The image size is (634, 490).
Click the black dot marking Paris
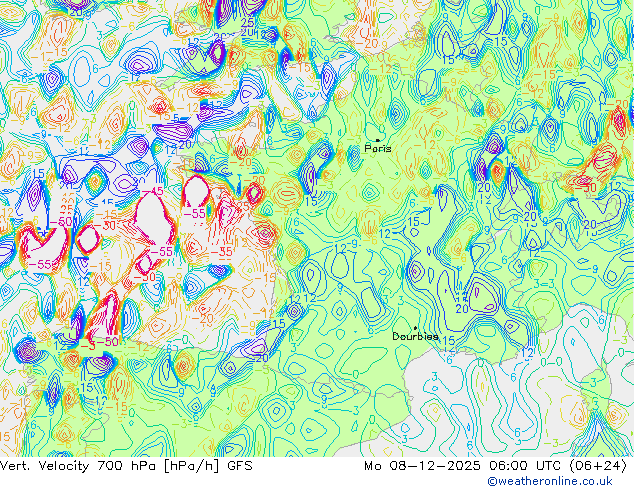[378, 140]
